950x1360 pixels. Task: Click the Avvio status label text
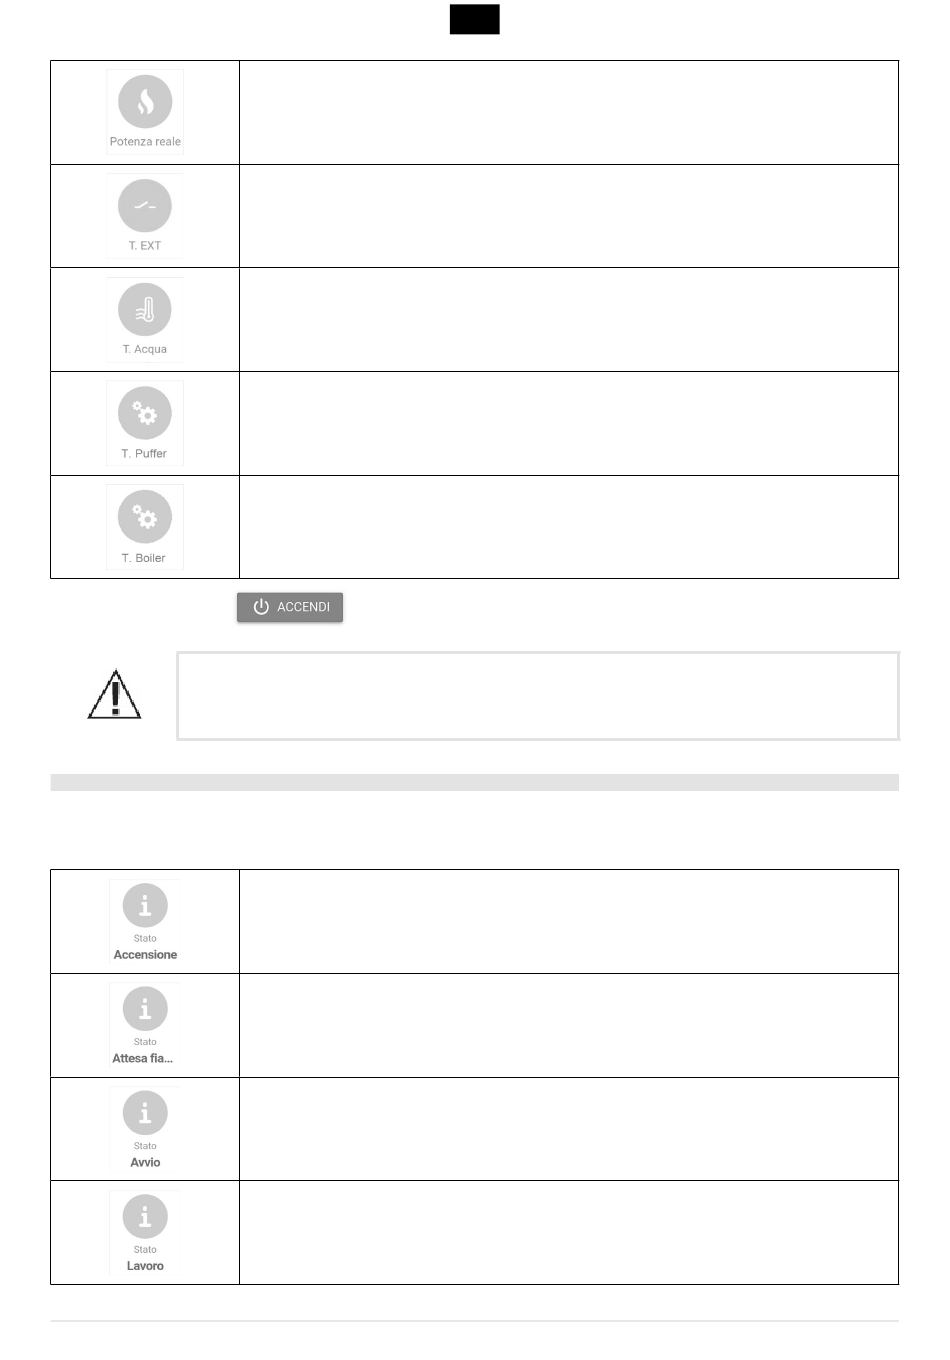(x=145, y=1162)
